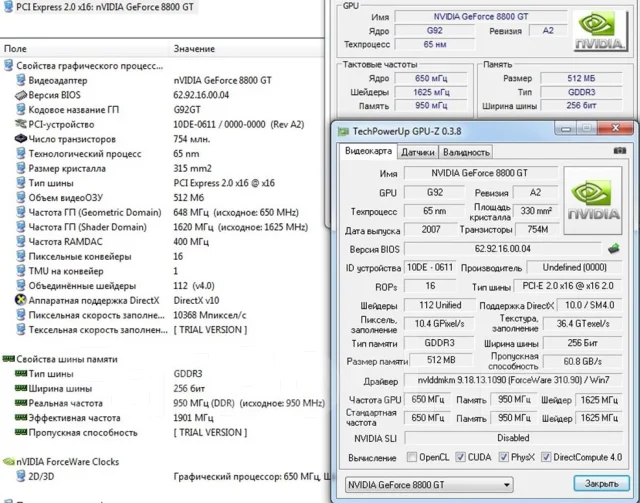Image resolution: width=640 pixels, height=503 pixels.
Task: Click the DirectX icon beside Аппаратная поддержка DirectX
Action: [21, 300]
